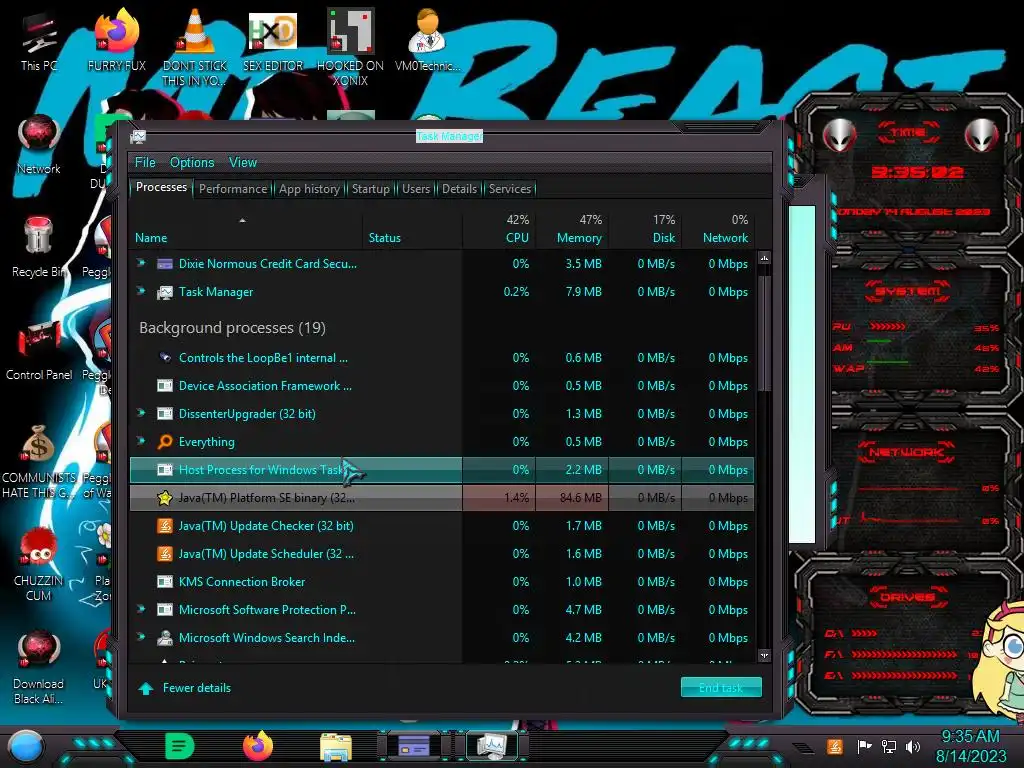Expand the Task Manager process entry
This screenshot has width=1024, height=768.
coord(140,291)
